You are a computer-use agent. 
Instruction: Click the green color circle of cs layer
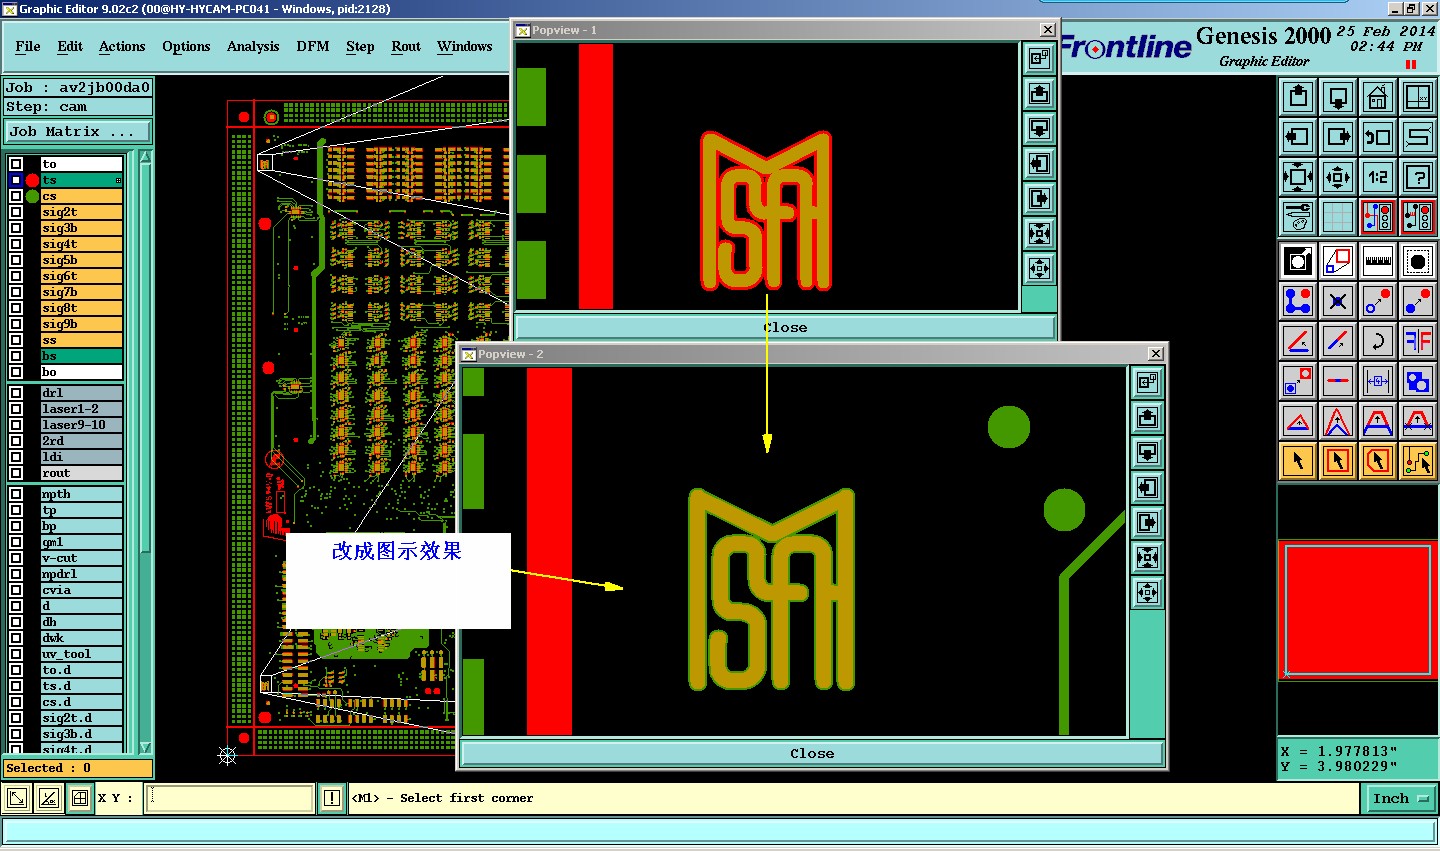pos(32,196)
